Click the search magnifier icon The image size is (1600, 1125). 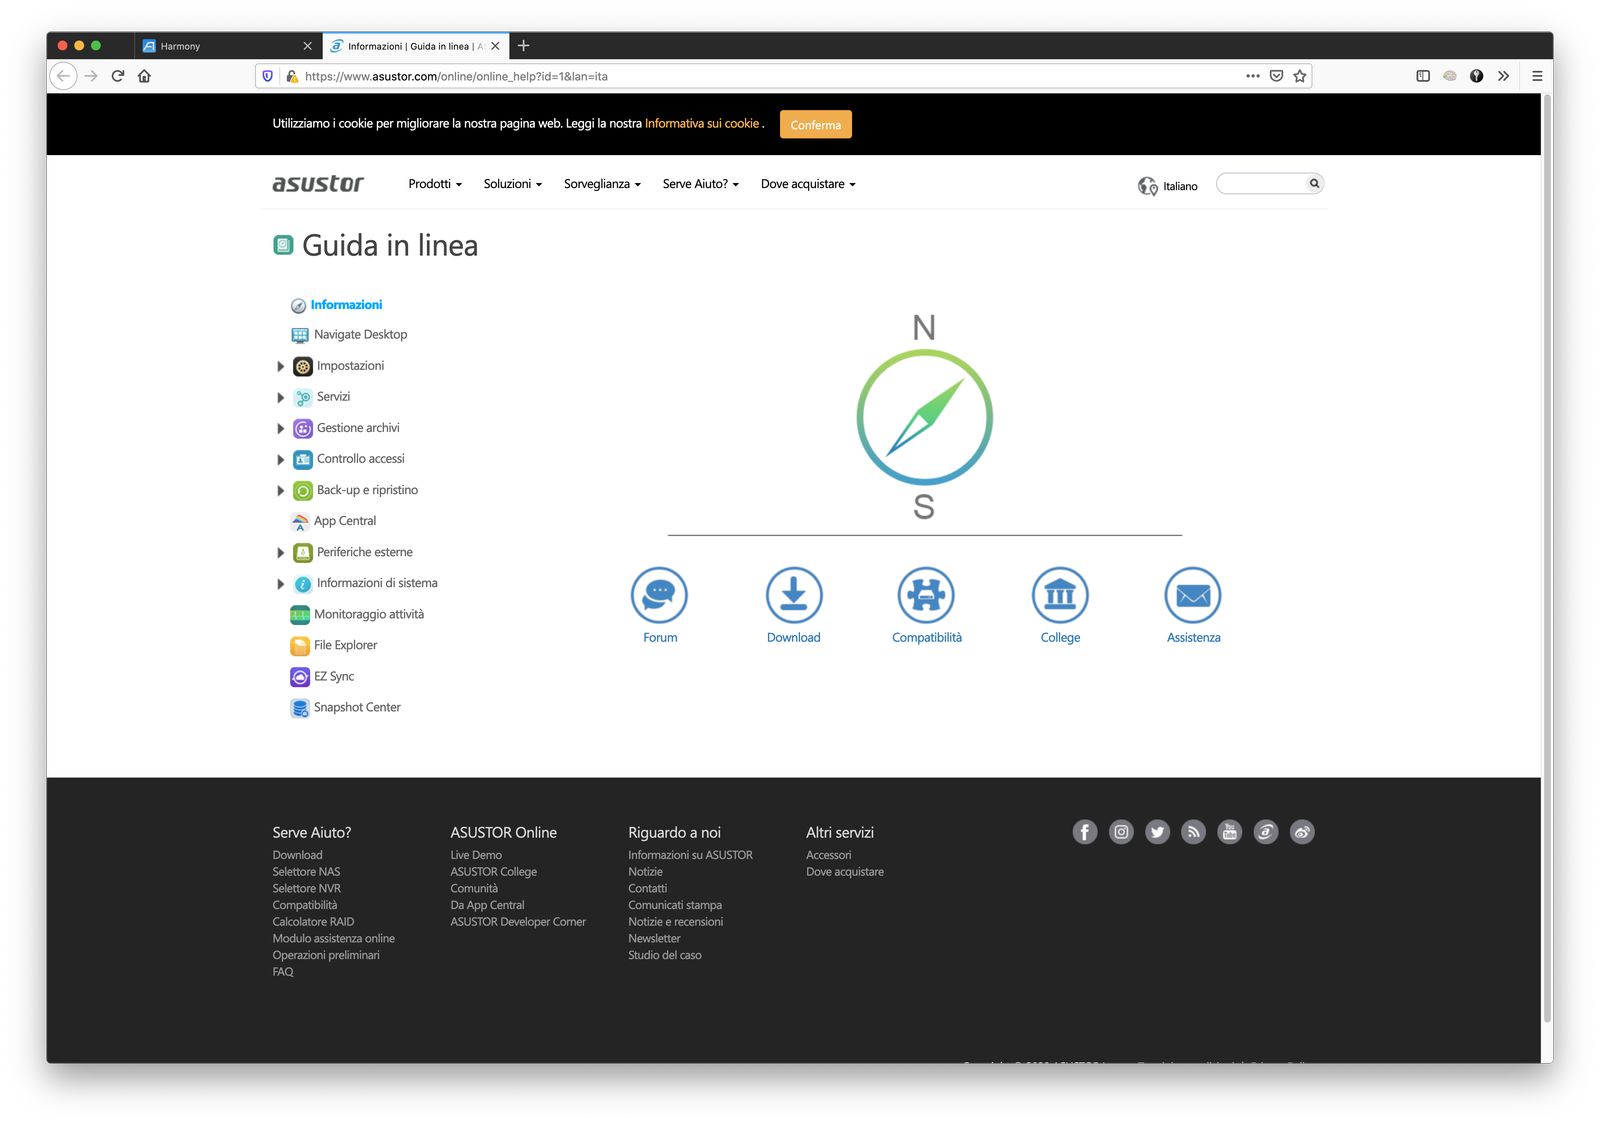tap(1314, 183)
